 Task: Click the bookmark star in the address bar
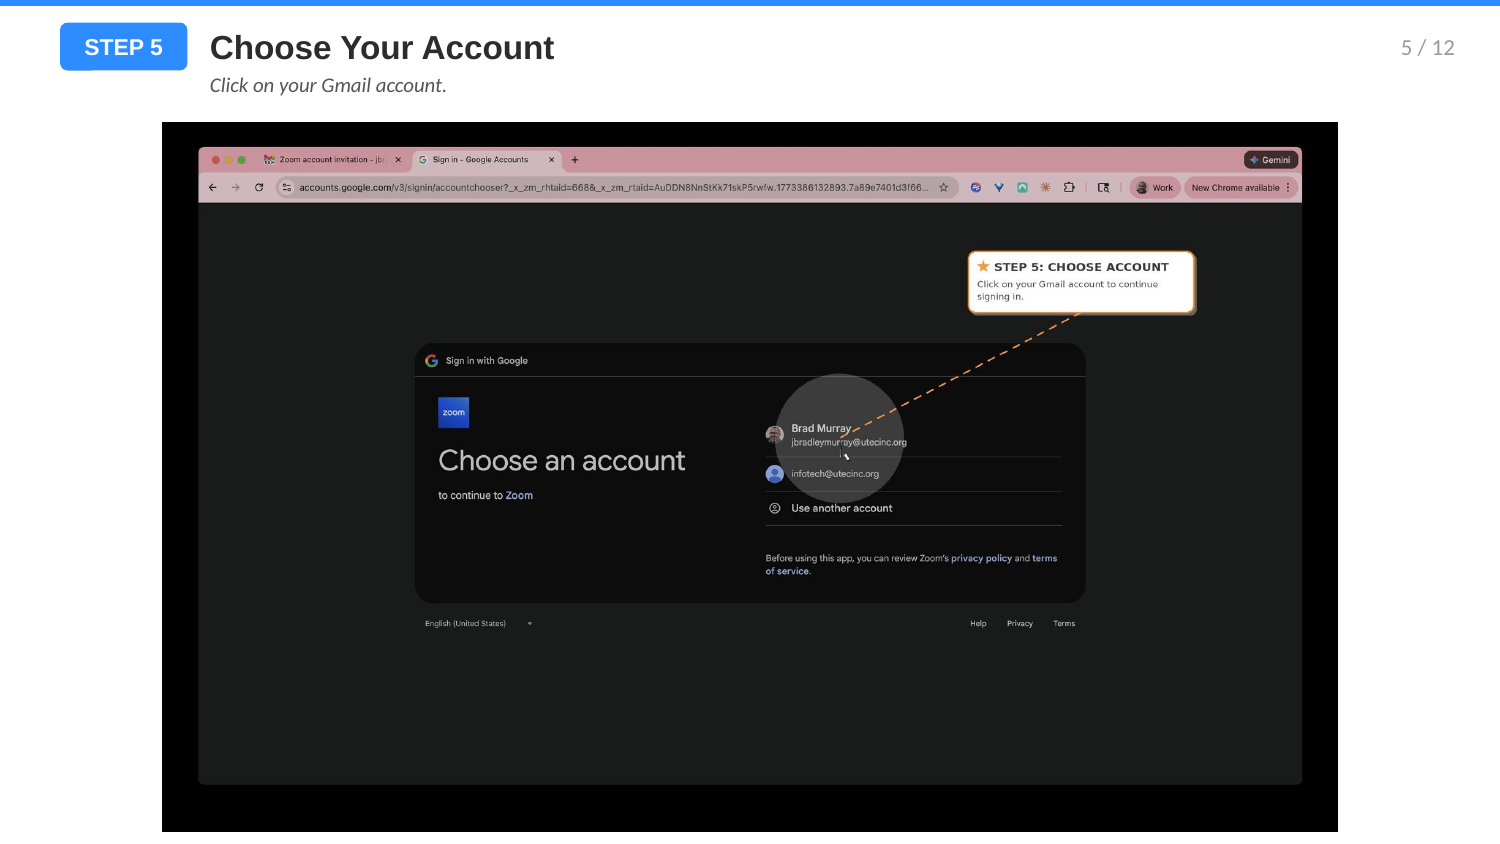pyautogui.click(x=944, y=187)
